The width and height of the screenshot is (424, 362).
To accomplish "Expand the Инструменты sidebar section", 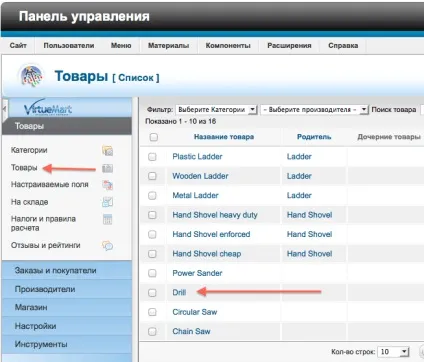I will 67,344.
